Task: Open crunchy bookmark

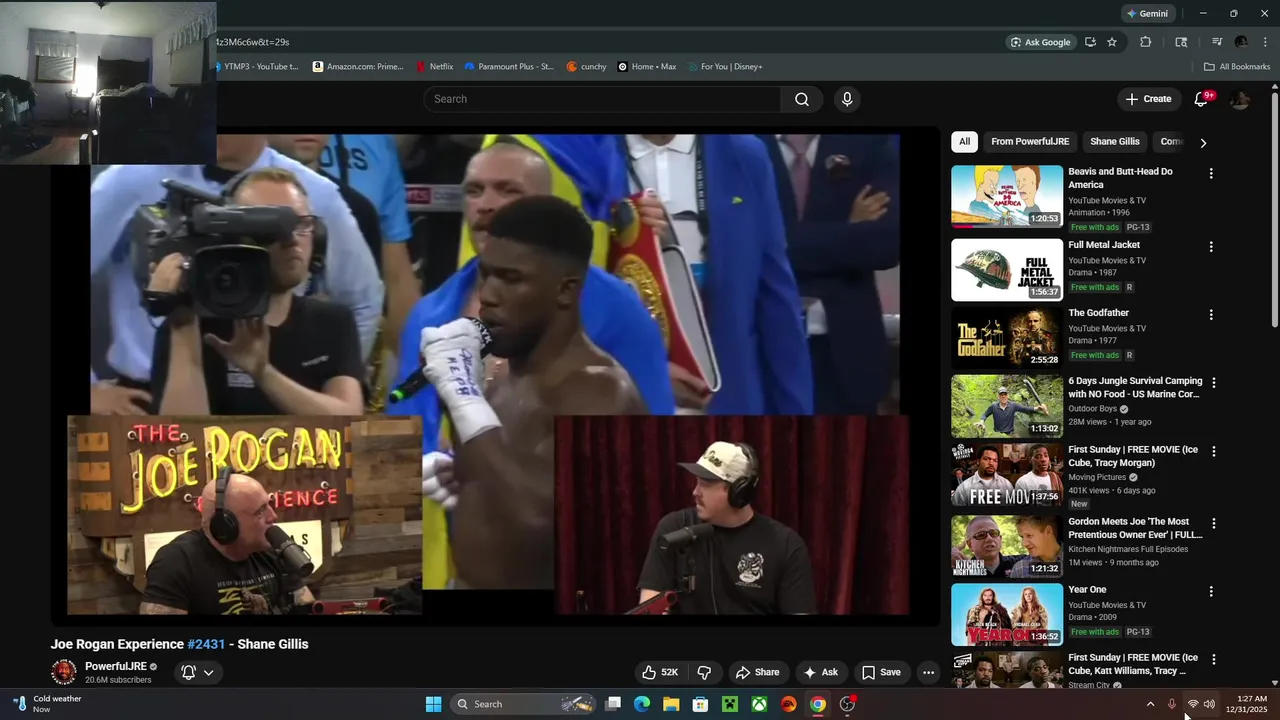Action: coord(587,67)
